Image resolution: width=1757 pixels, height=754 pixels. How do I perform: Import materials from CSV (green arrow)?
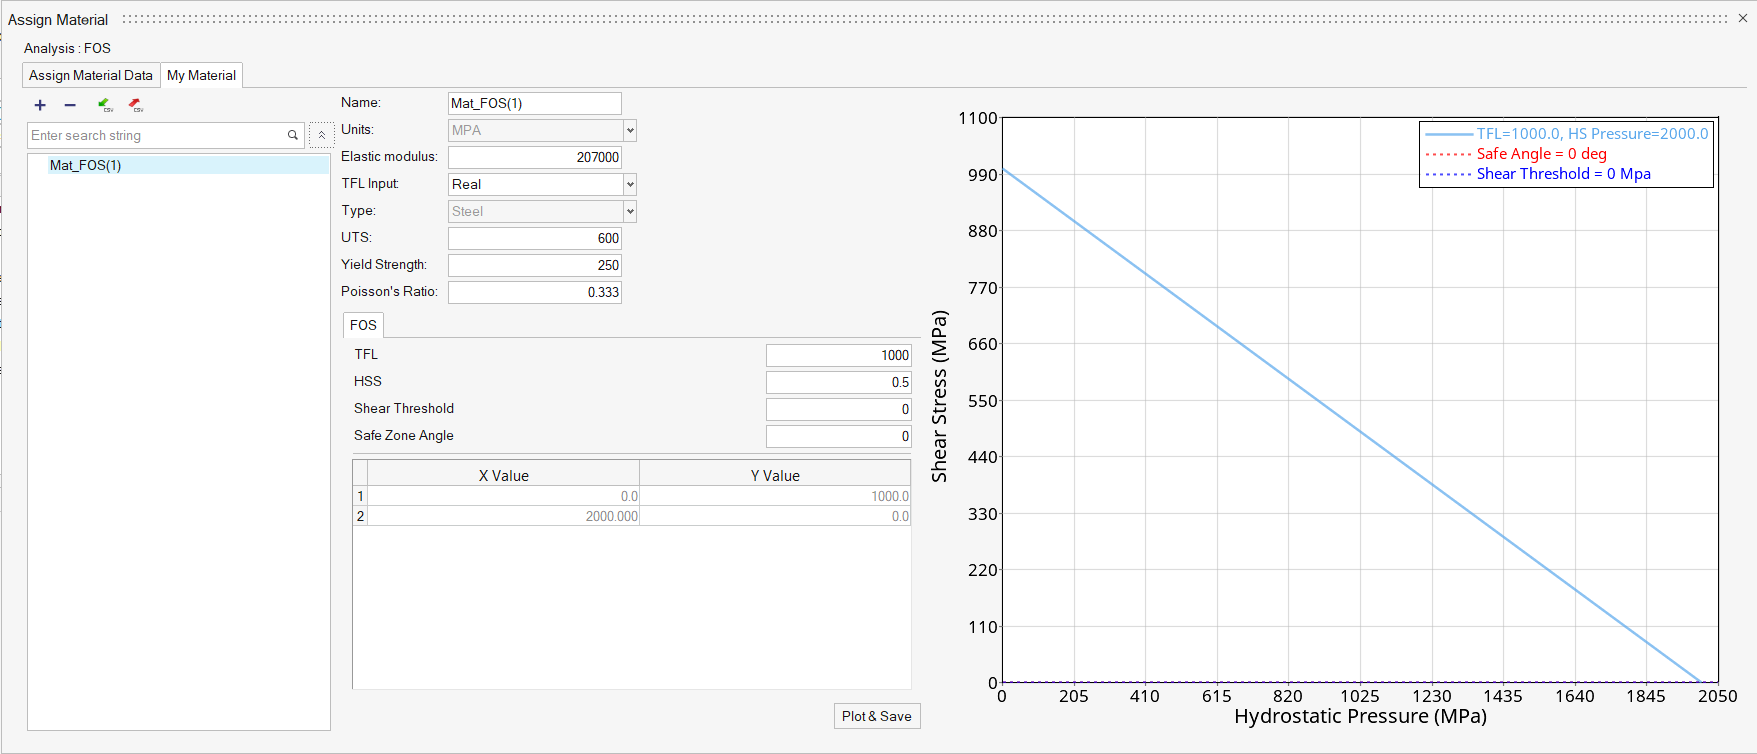click(x=105, y=105)
